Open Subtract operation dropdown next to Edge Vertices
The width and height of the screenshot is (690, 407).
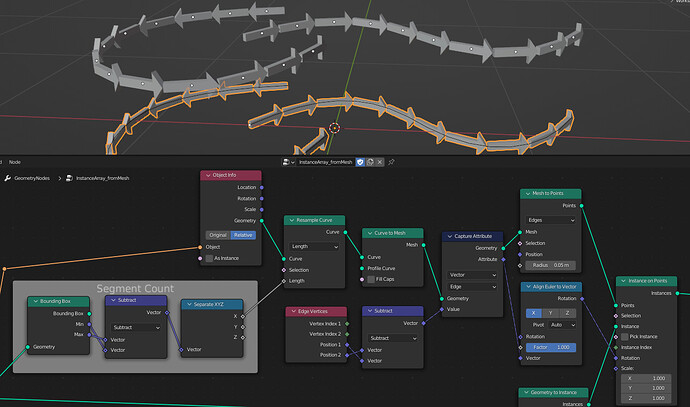coord(393,338)
